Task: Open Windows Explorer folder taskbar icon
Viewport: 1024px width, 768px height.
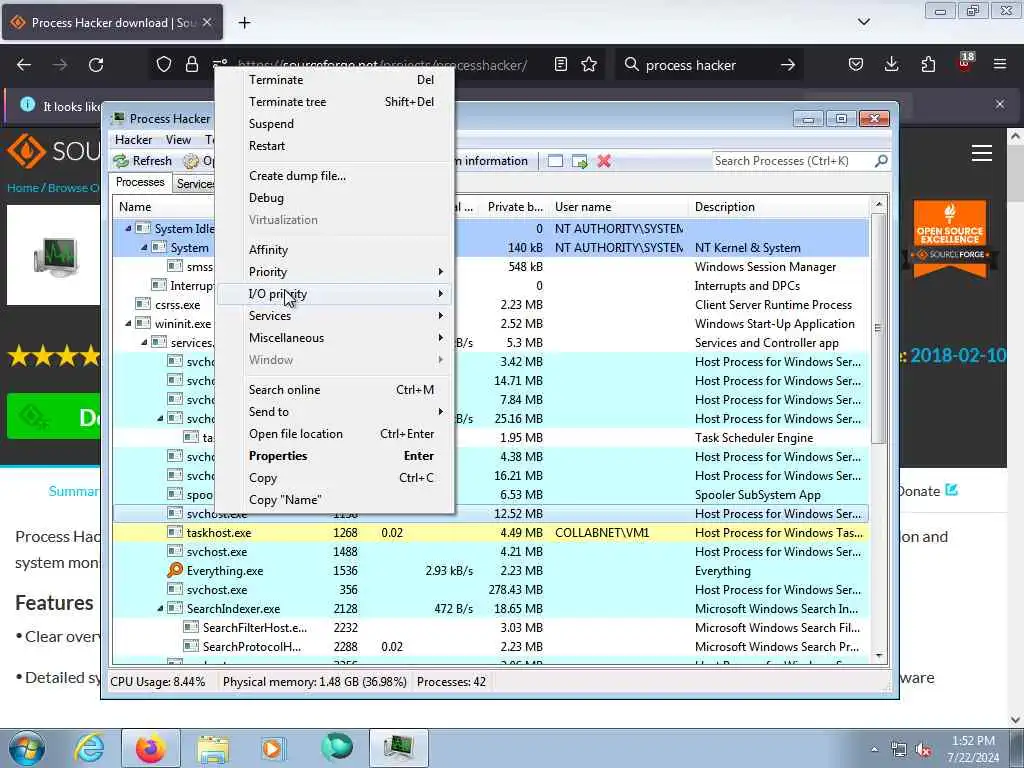Action: 213,748
